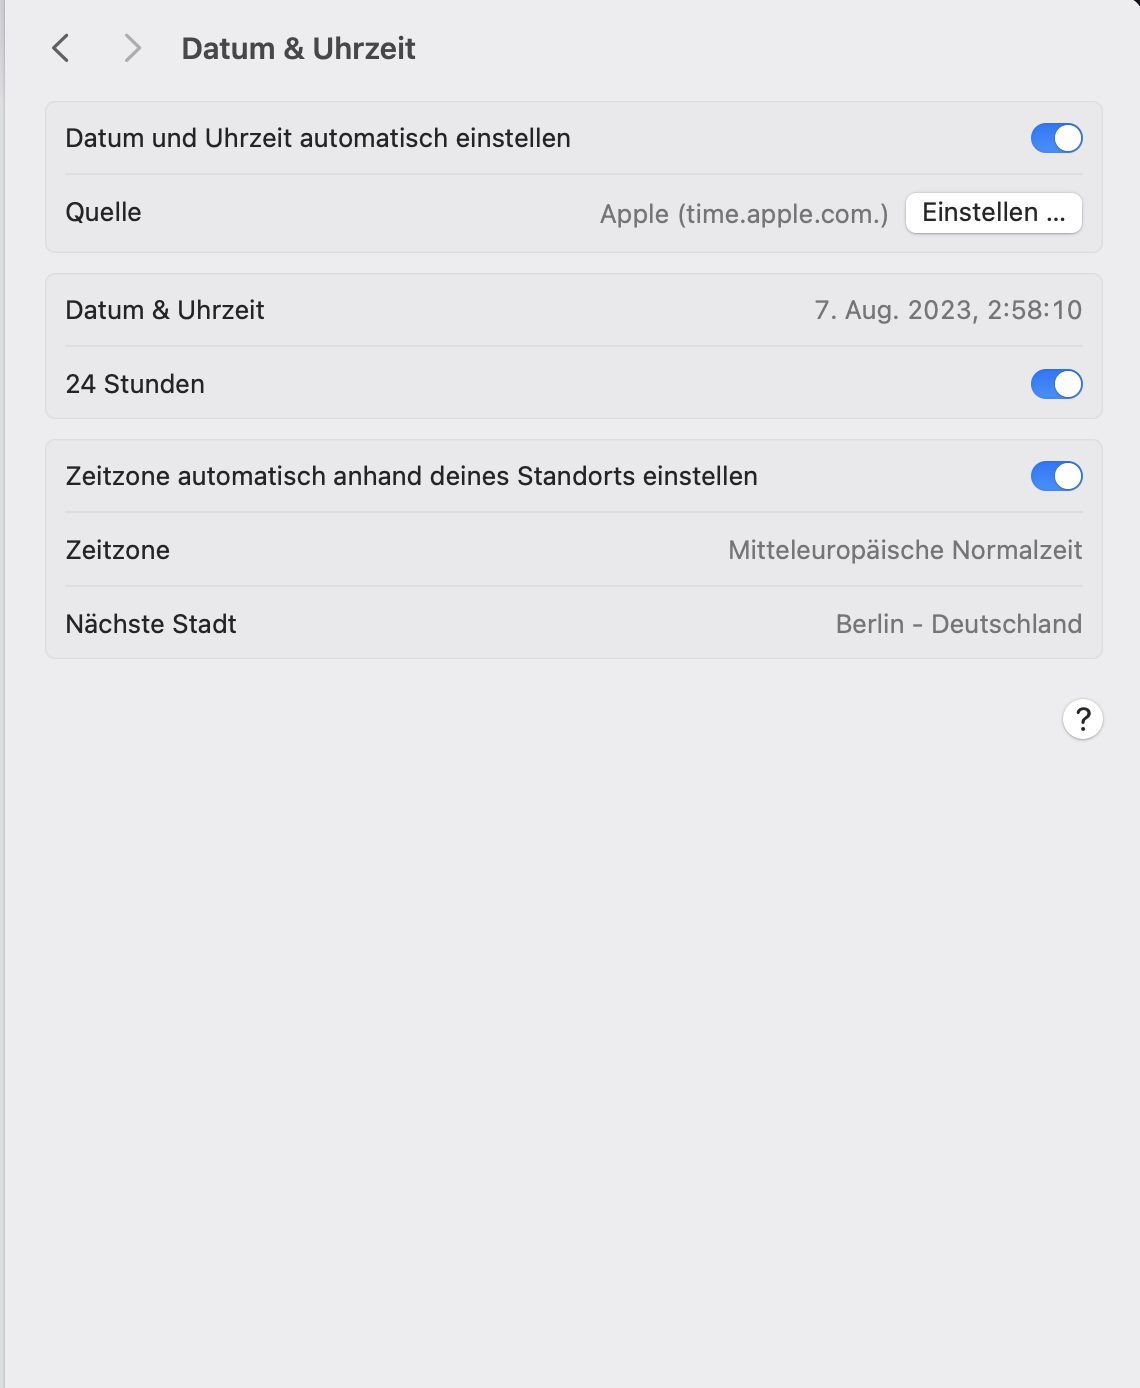This screenshot has width=1140, height=1388.
Task: Click the Datum & Uhrzeit page title
Action: [x=298, y=48]
